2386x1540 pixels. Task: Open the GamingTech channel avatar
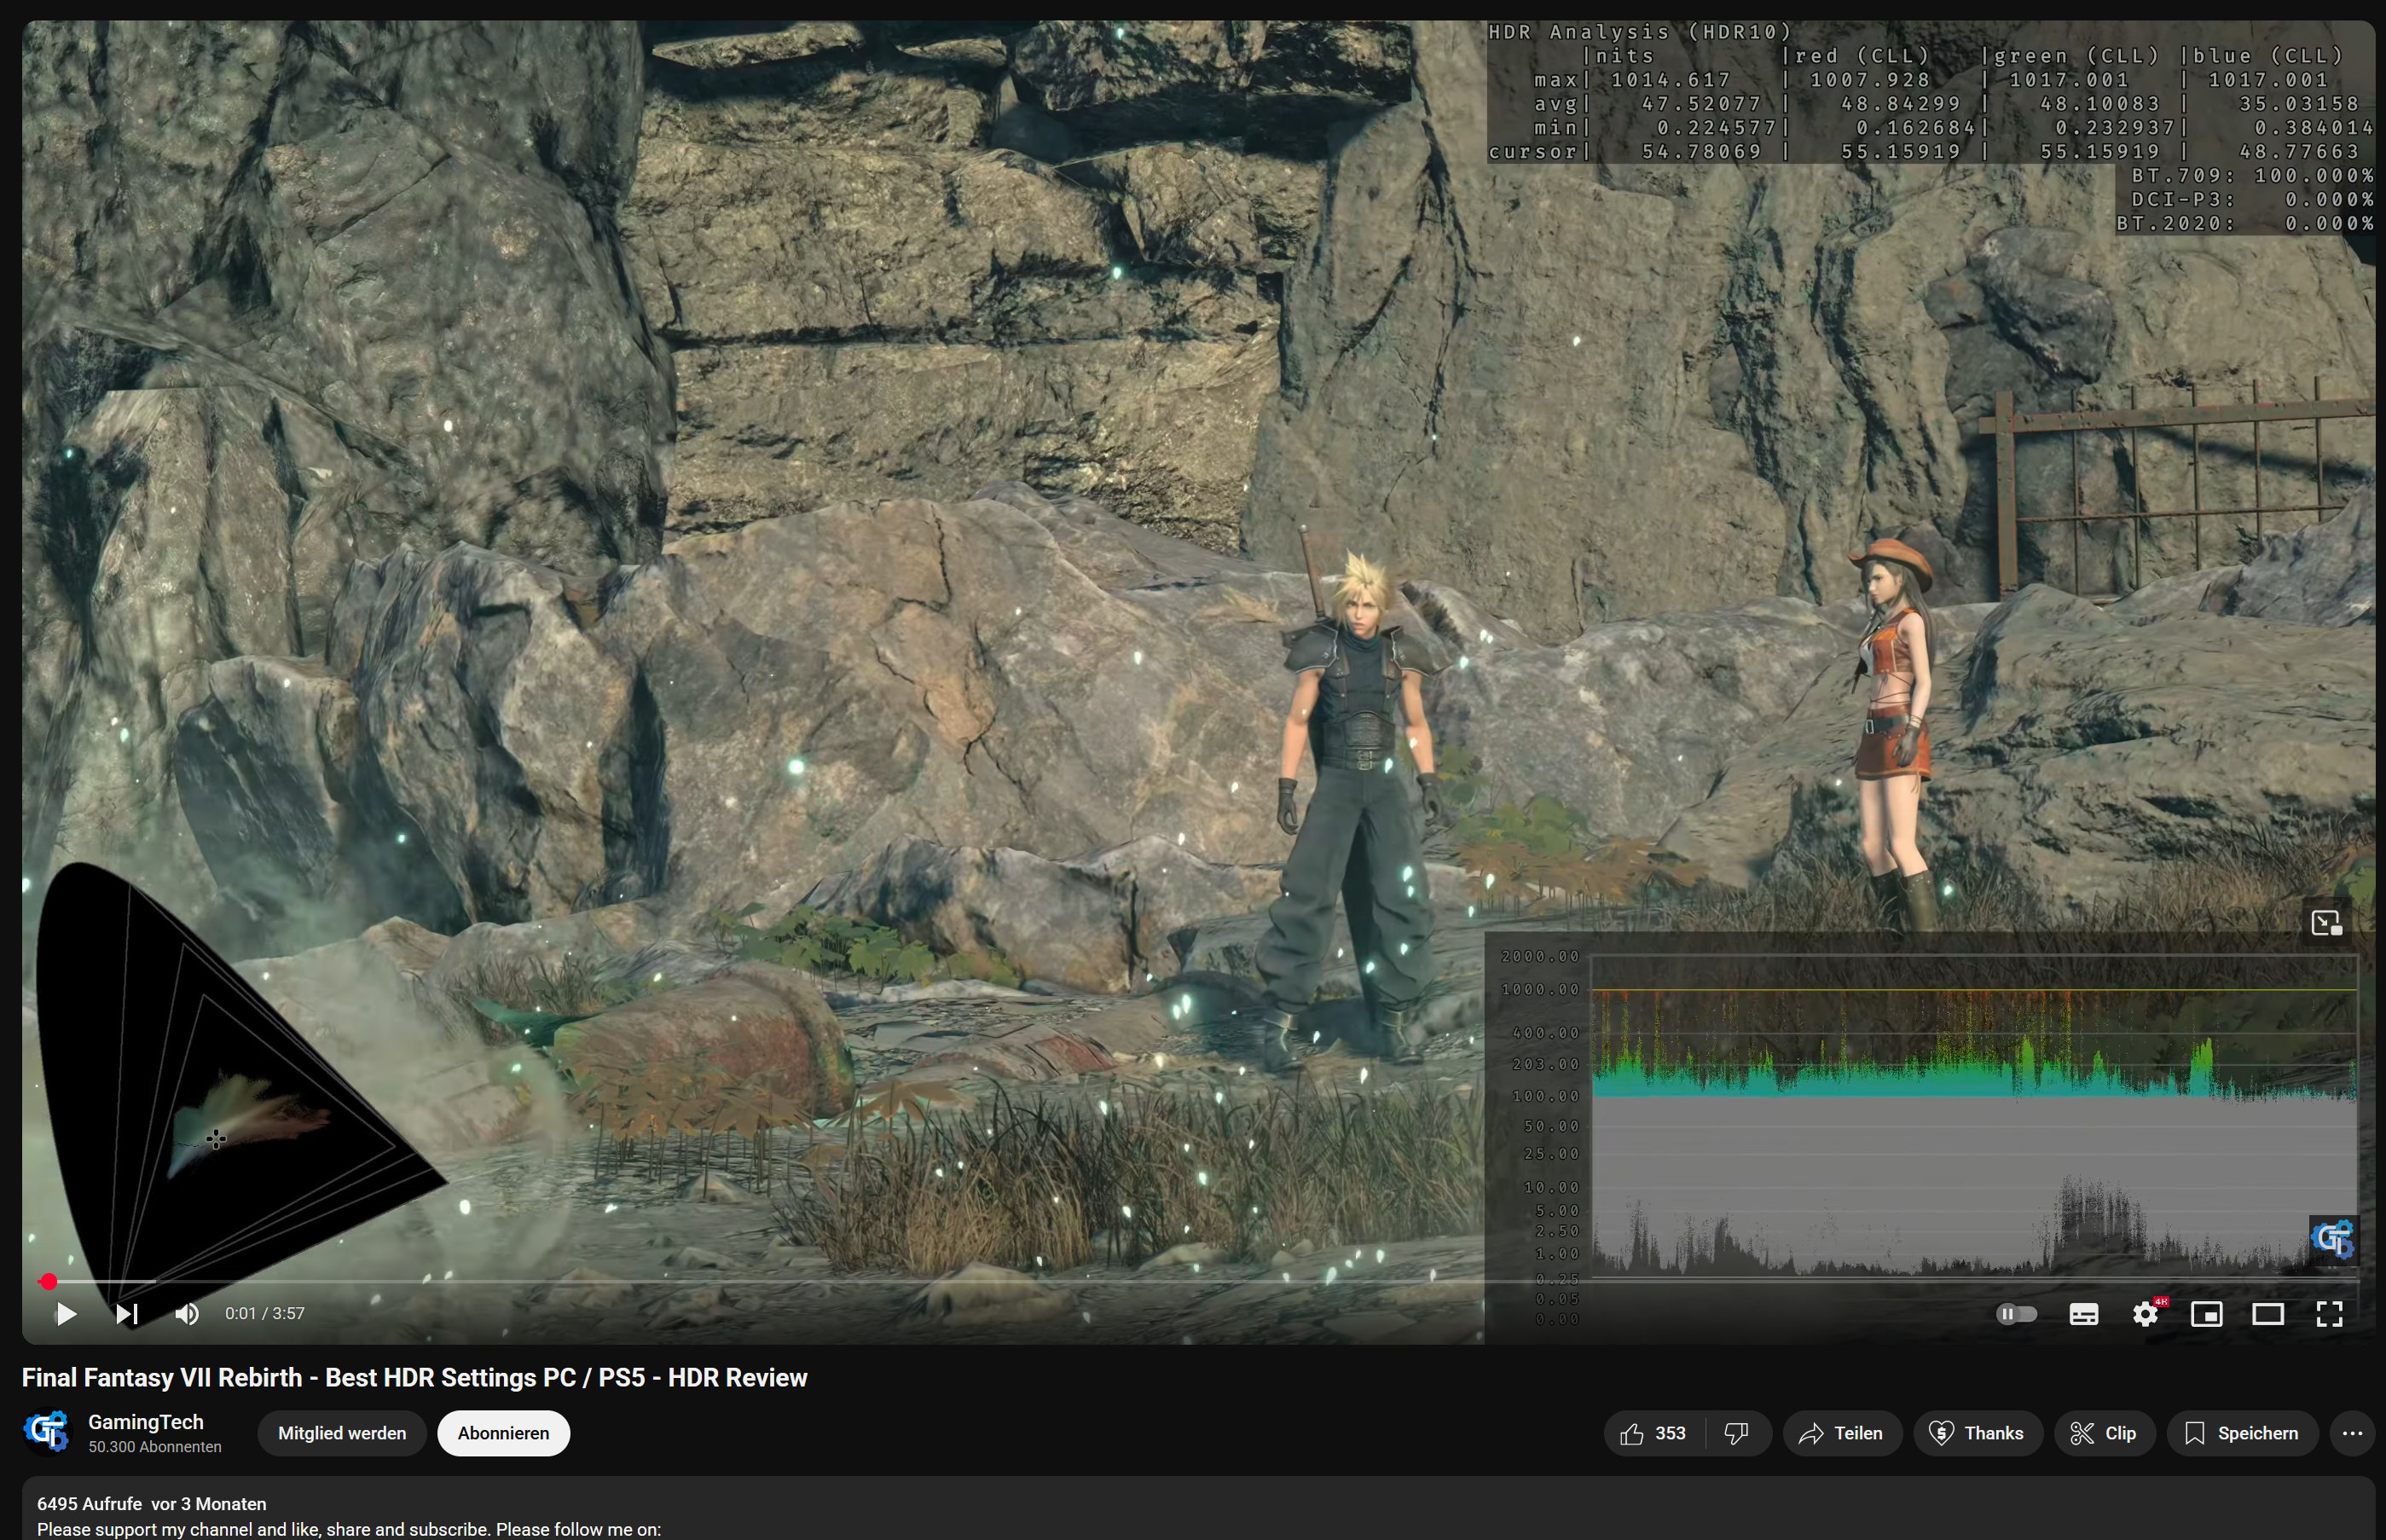[48, 1432]
